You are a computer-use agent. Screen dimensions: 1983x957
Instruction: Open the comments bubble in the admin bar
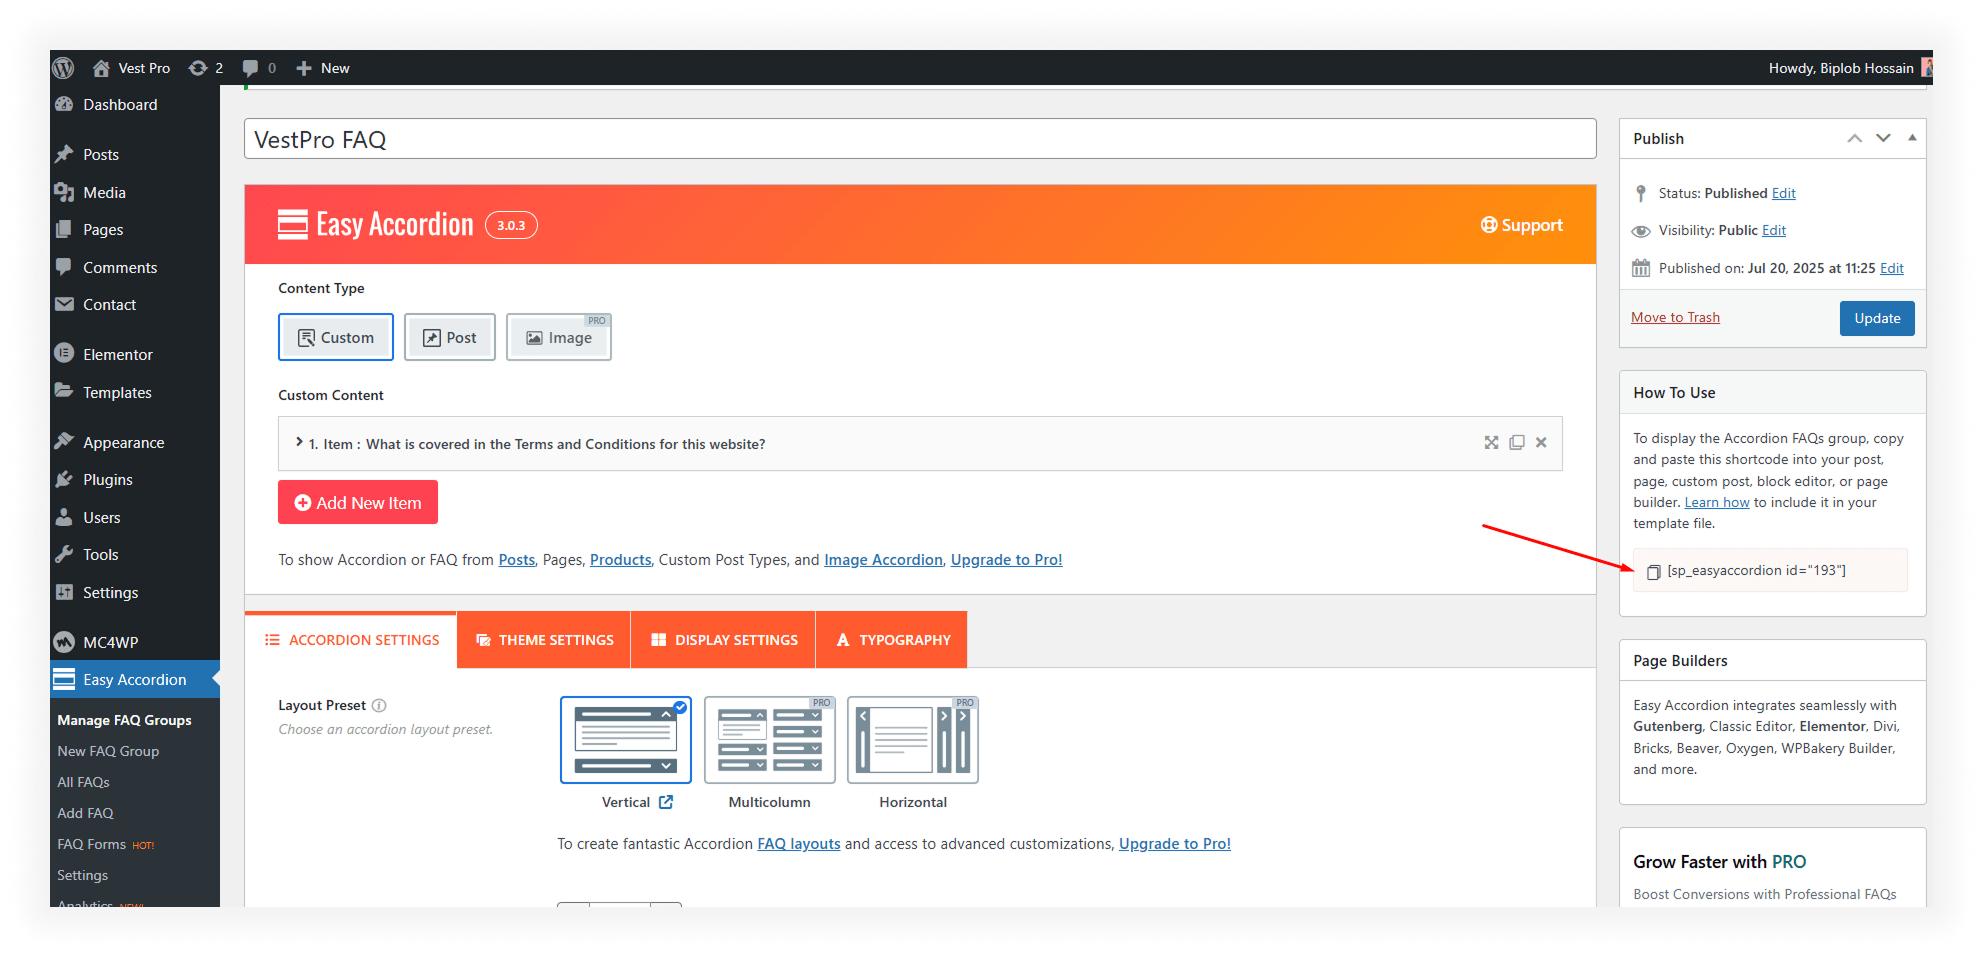coord(259,68)
